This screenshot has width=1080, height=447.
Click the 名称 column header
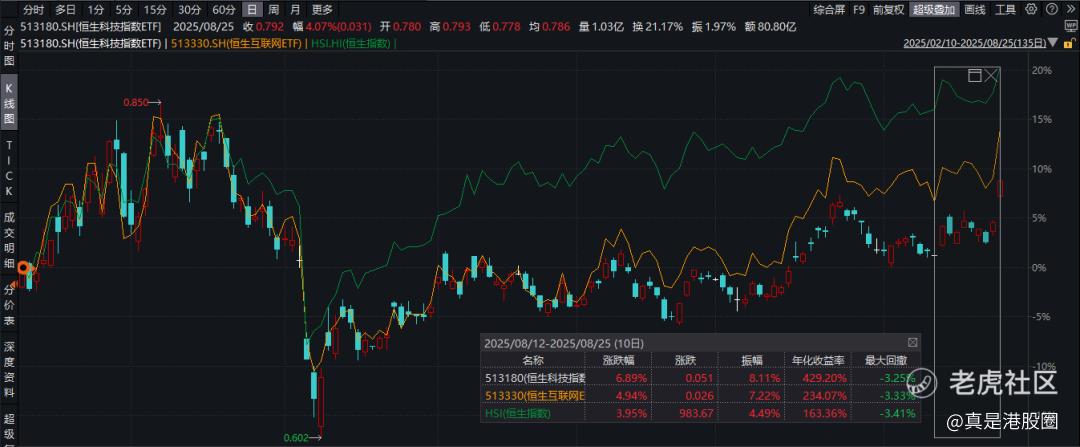tap(532, 360)
